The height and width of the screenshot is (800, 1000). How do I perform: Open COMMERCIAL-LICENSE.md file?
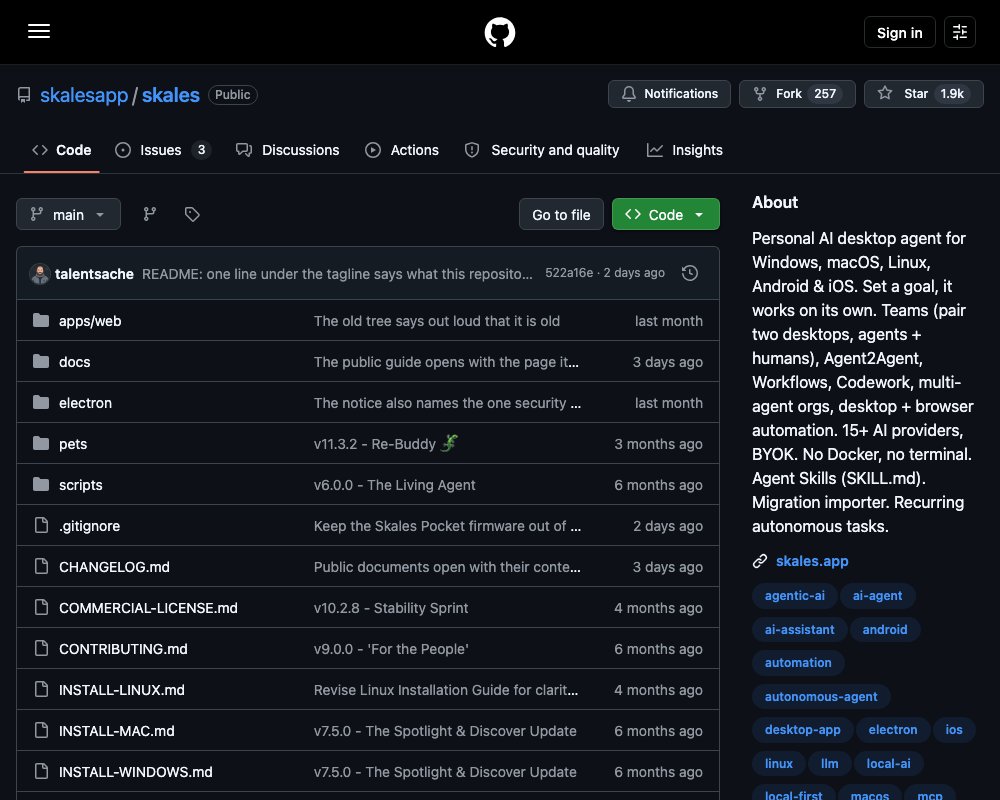point(148,607)
